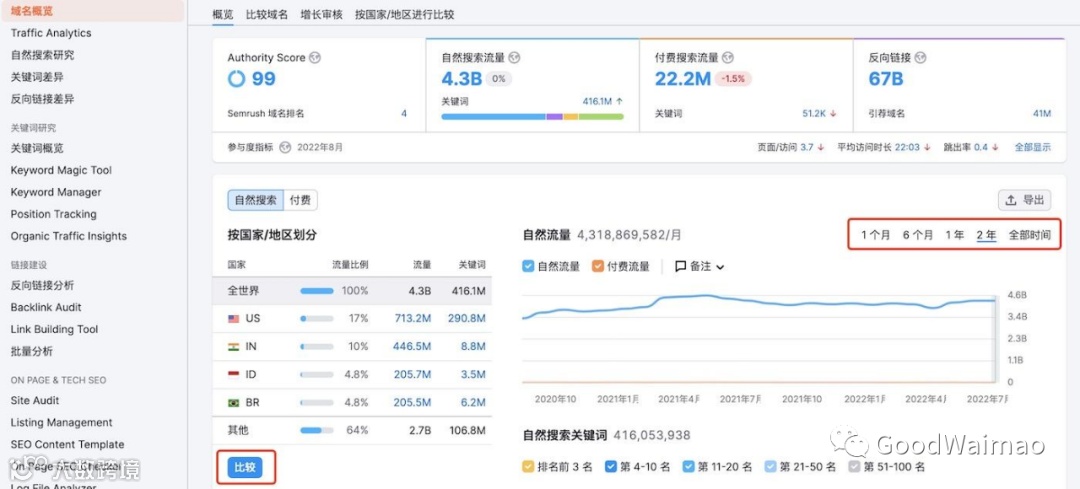
Task: Click the US flag icon
Action: coord(234,318)
